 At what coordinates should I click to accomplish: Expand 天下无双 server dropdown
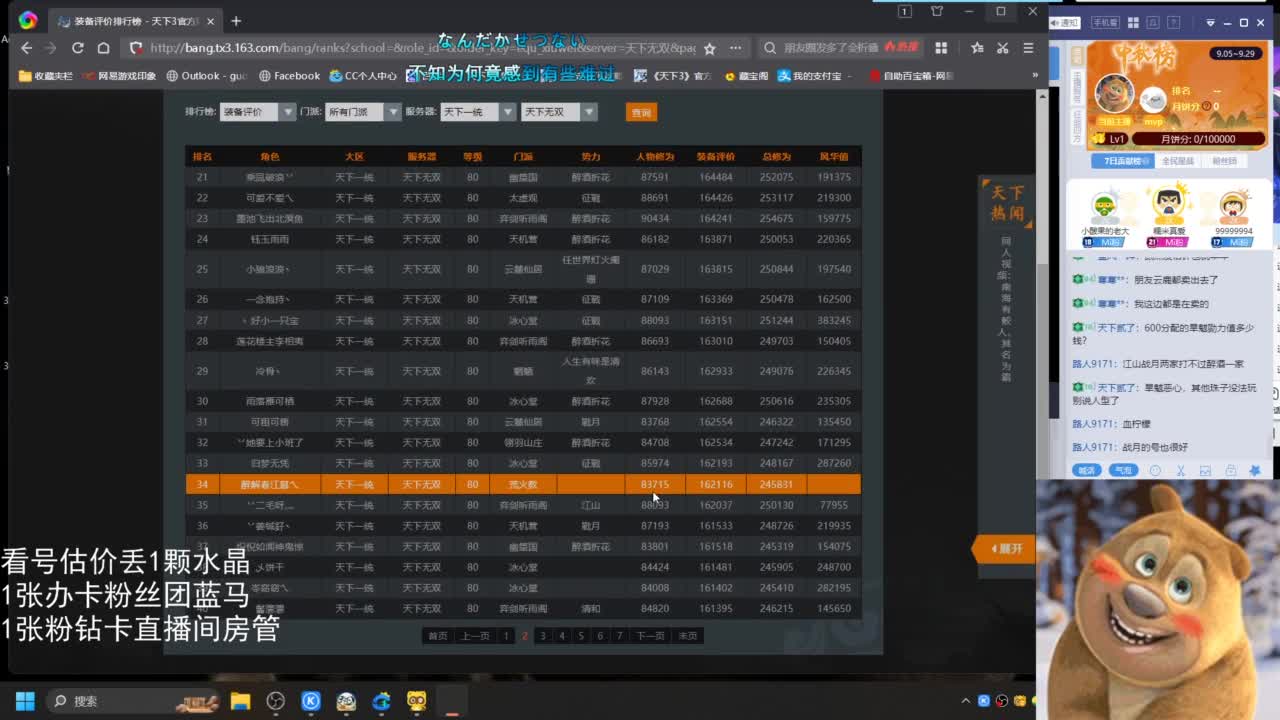[558, 112]
